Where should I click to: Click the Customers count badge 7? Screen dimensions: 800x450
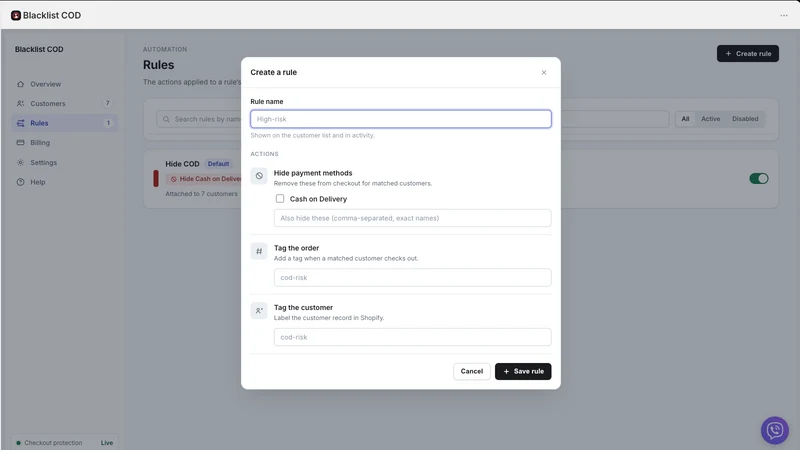pos(108,103)
